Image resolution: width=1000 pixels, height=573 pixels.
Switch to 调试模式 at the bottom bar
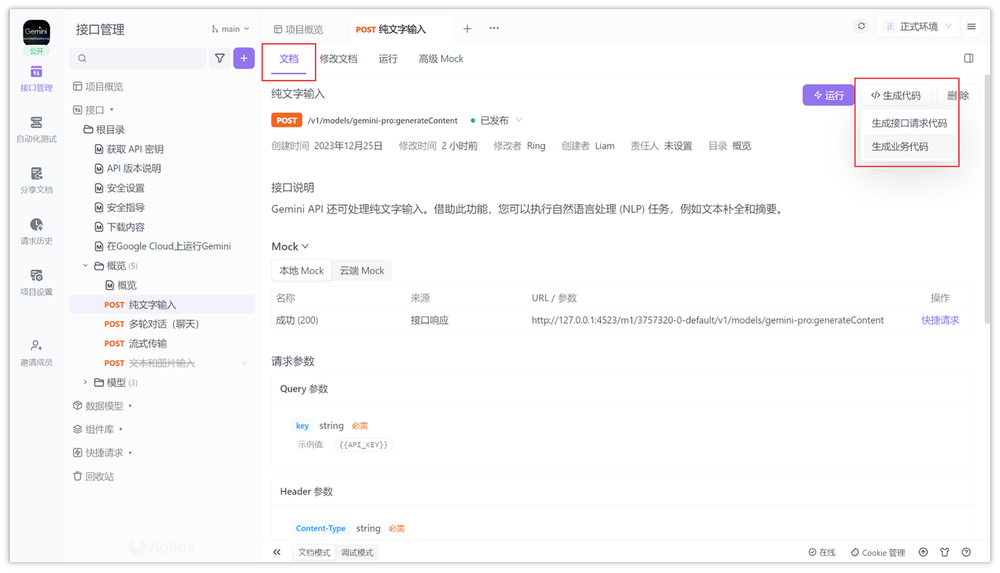pyautogui.click(x=357, y=552)
